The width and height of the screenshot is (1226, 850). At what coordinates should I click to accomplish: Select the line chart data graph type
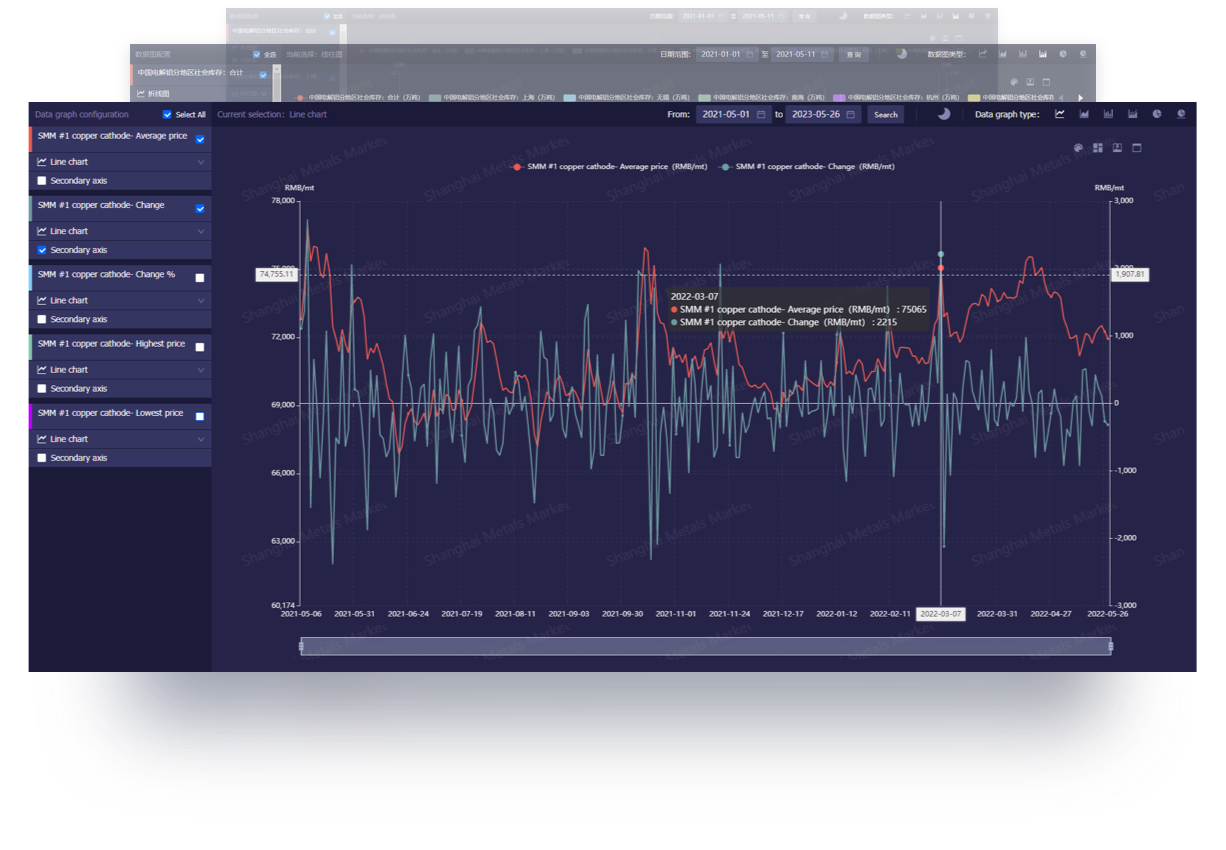[x=1060, y=113]
